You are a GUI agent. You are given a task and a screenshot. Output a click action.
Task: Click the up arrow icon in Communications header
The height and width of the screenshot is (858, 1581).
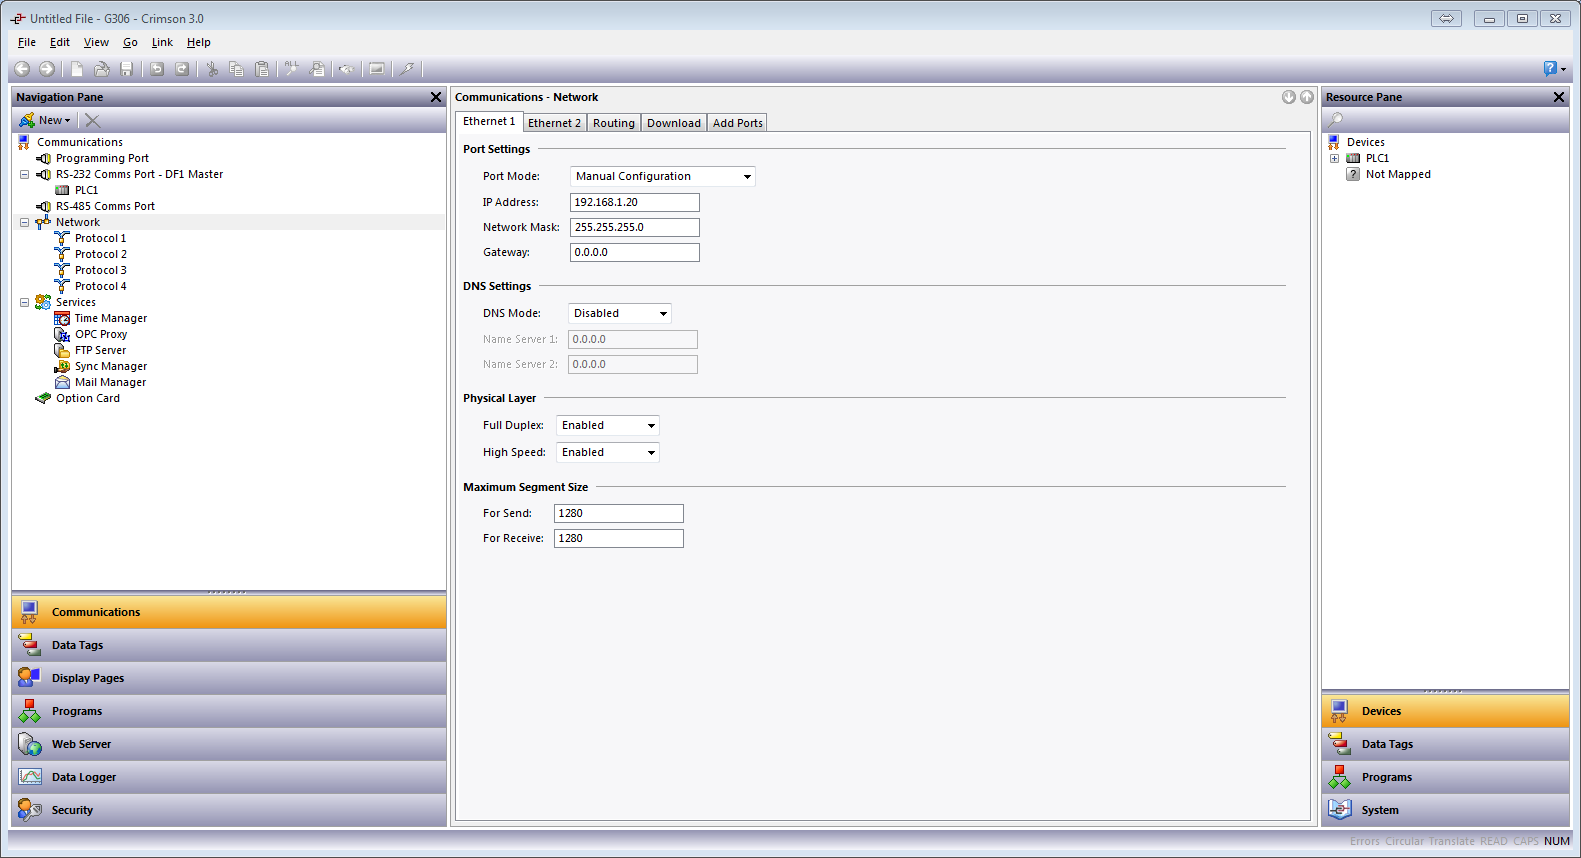[x=1307, y=97]
